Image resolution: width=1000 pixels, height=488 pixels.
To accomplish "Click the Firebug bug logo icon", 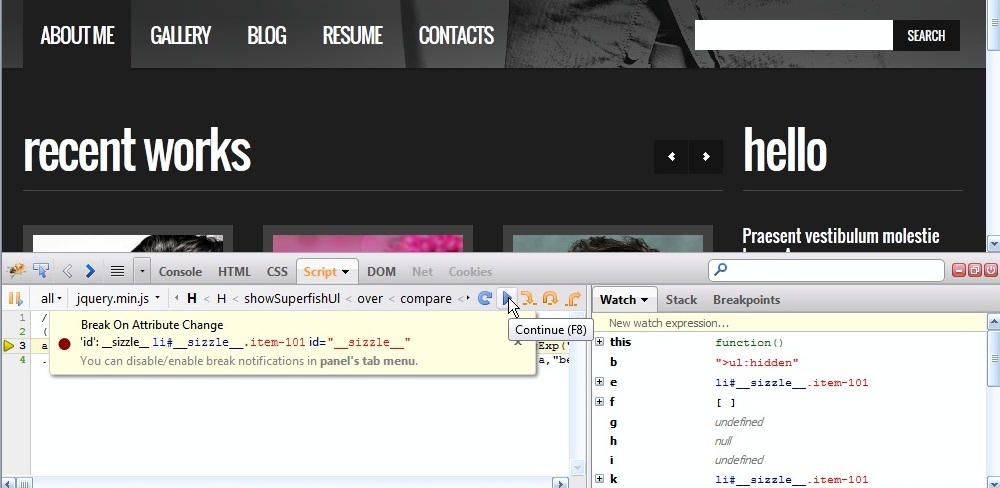I will pos(16,271).
